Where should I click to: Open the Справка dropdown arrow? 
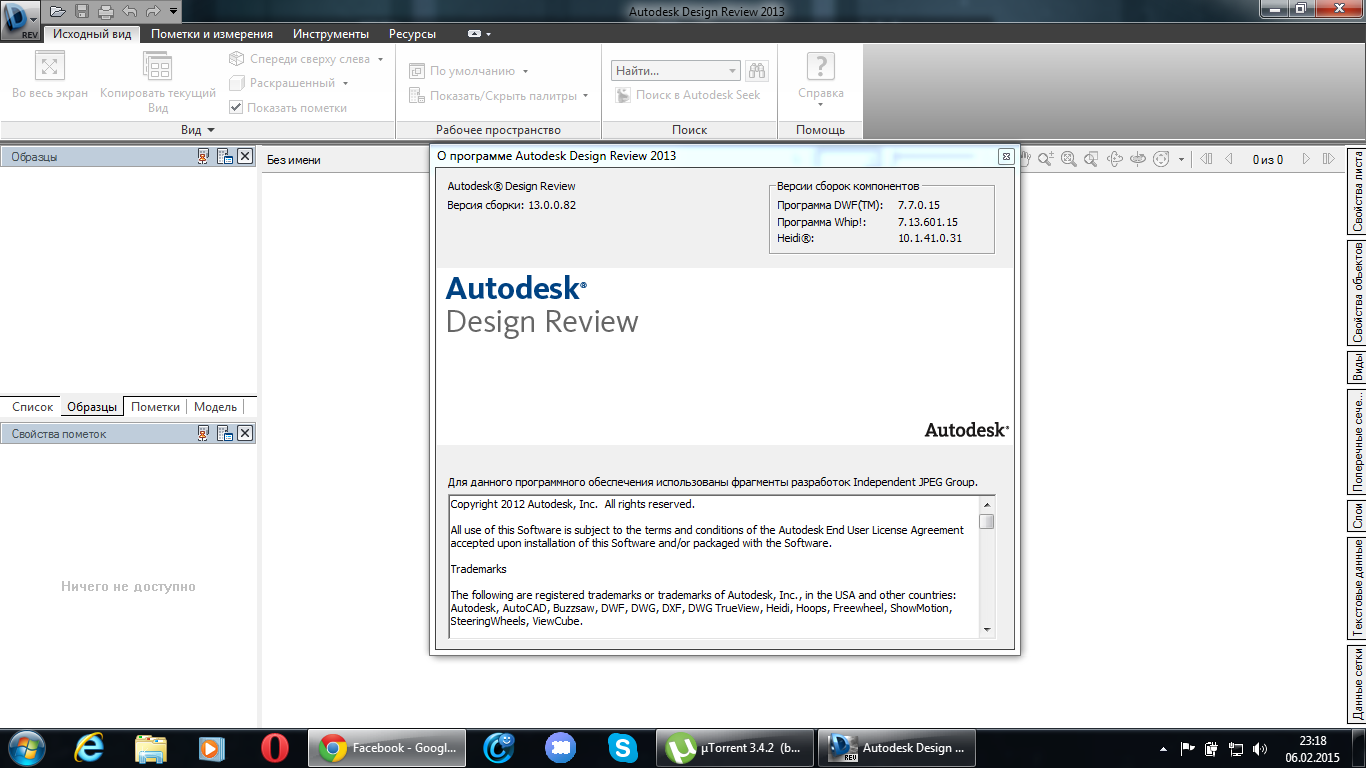(820, 105)
